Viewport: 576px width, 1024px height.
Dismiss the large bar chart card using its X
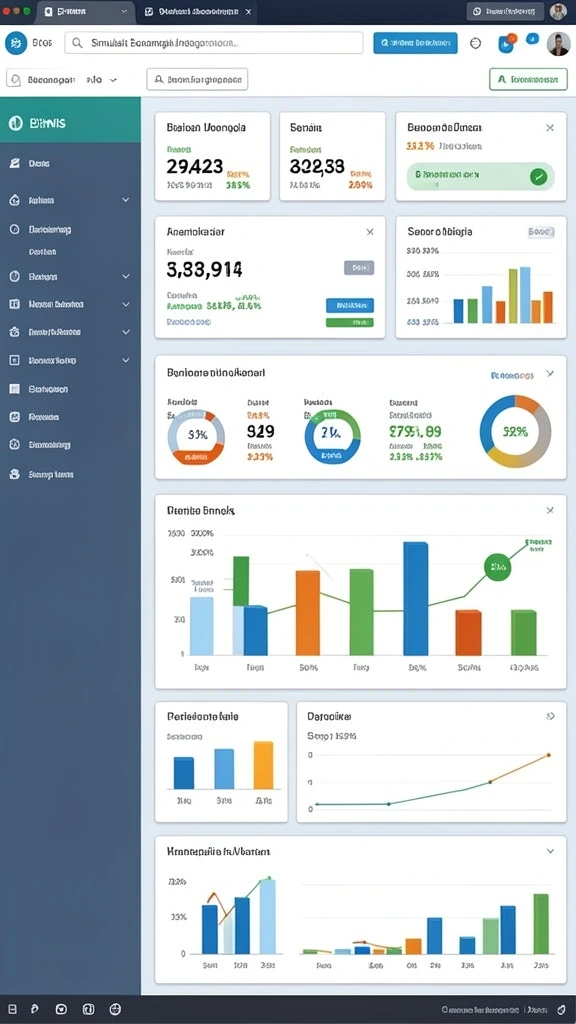tap(550, 510)
